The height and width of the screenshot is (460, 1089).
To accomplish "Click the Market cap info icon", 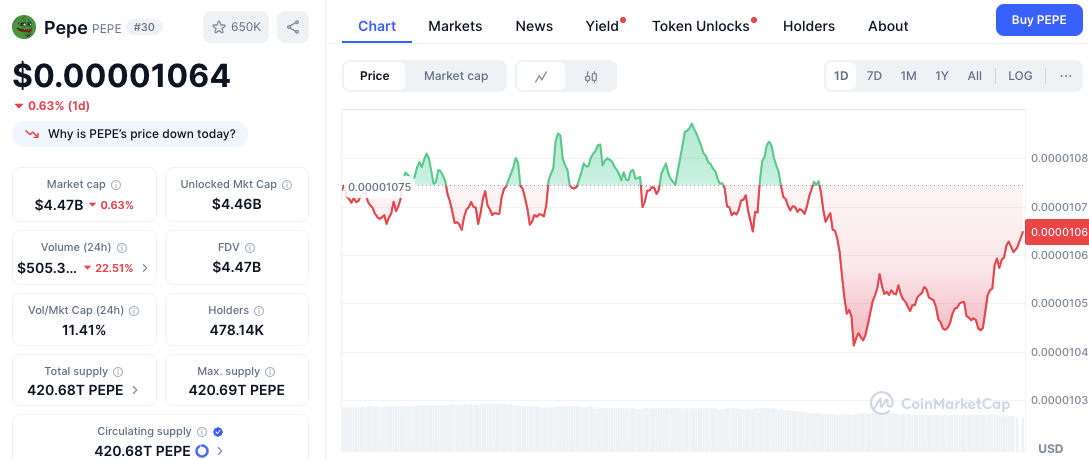I will pyautogui.click(x=116, y=185).
